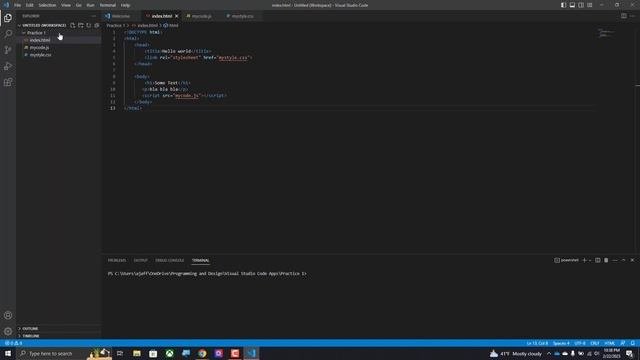Open editor More Actions ellipsis
Viewport: 640px width, 360px height.
click(632, 16)
